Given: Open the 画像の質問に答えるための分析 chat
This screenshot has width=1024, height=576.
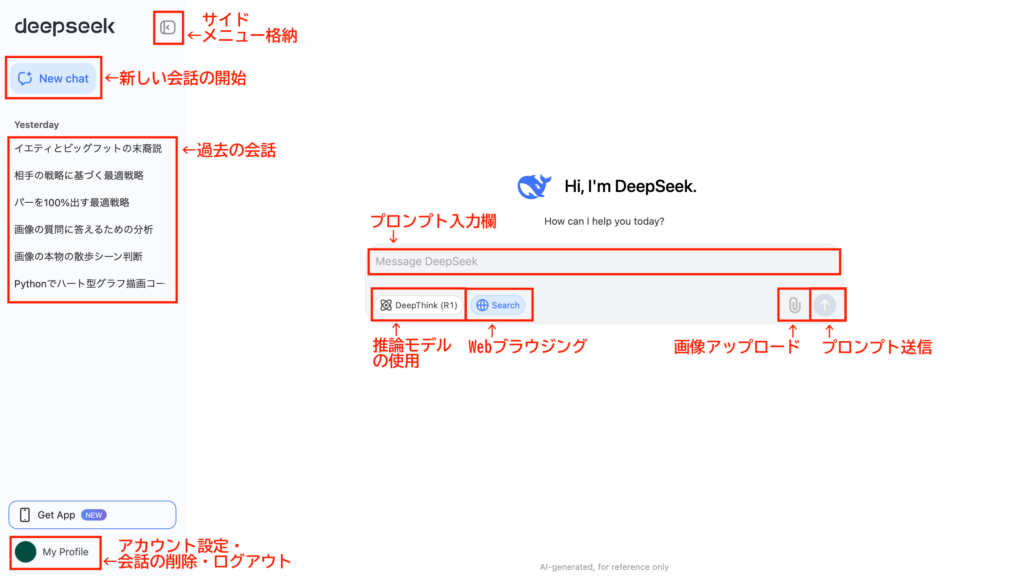Looking at the screenshot, I should pos(83,229).
